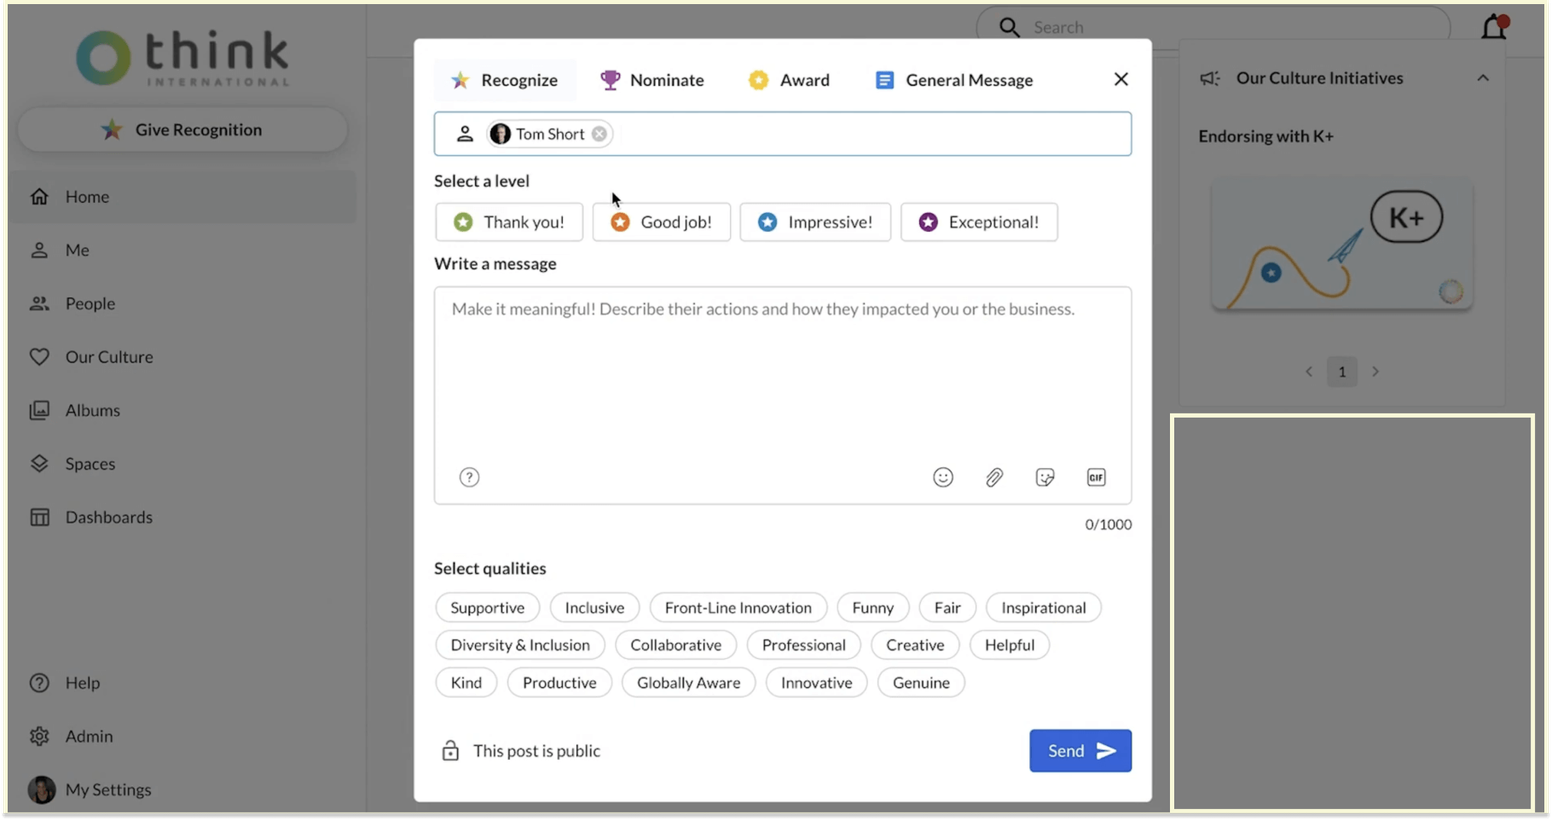Toggle the Globally Aware quality
Viewport: 1552px width, 820px height.
click(x=689, y=683)
